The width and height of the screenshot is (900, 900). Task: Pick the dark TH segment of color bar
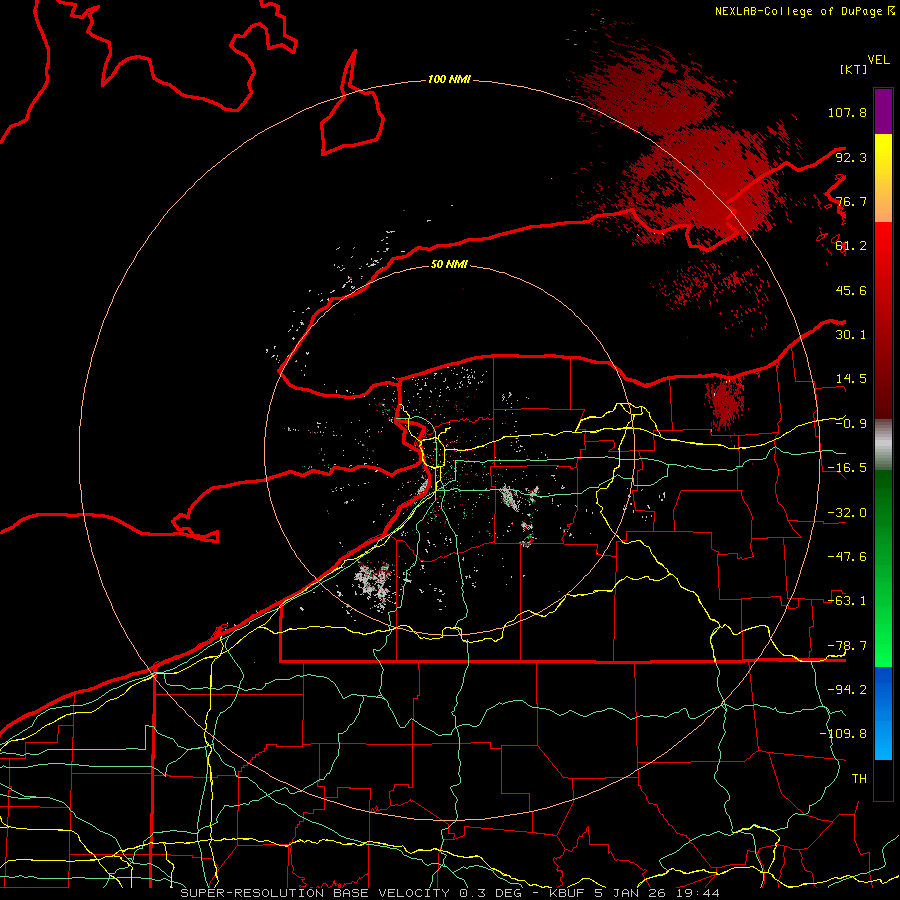(883, 779)
